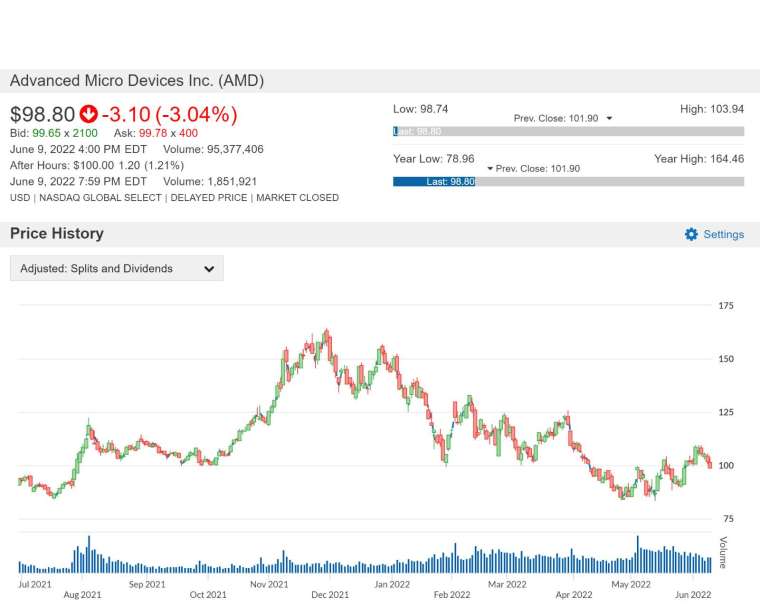This screenshot has width=760, height=616.
Task: Click the USD currency label
Action: tap(20, 198)
